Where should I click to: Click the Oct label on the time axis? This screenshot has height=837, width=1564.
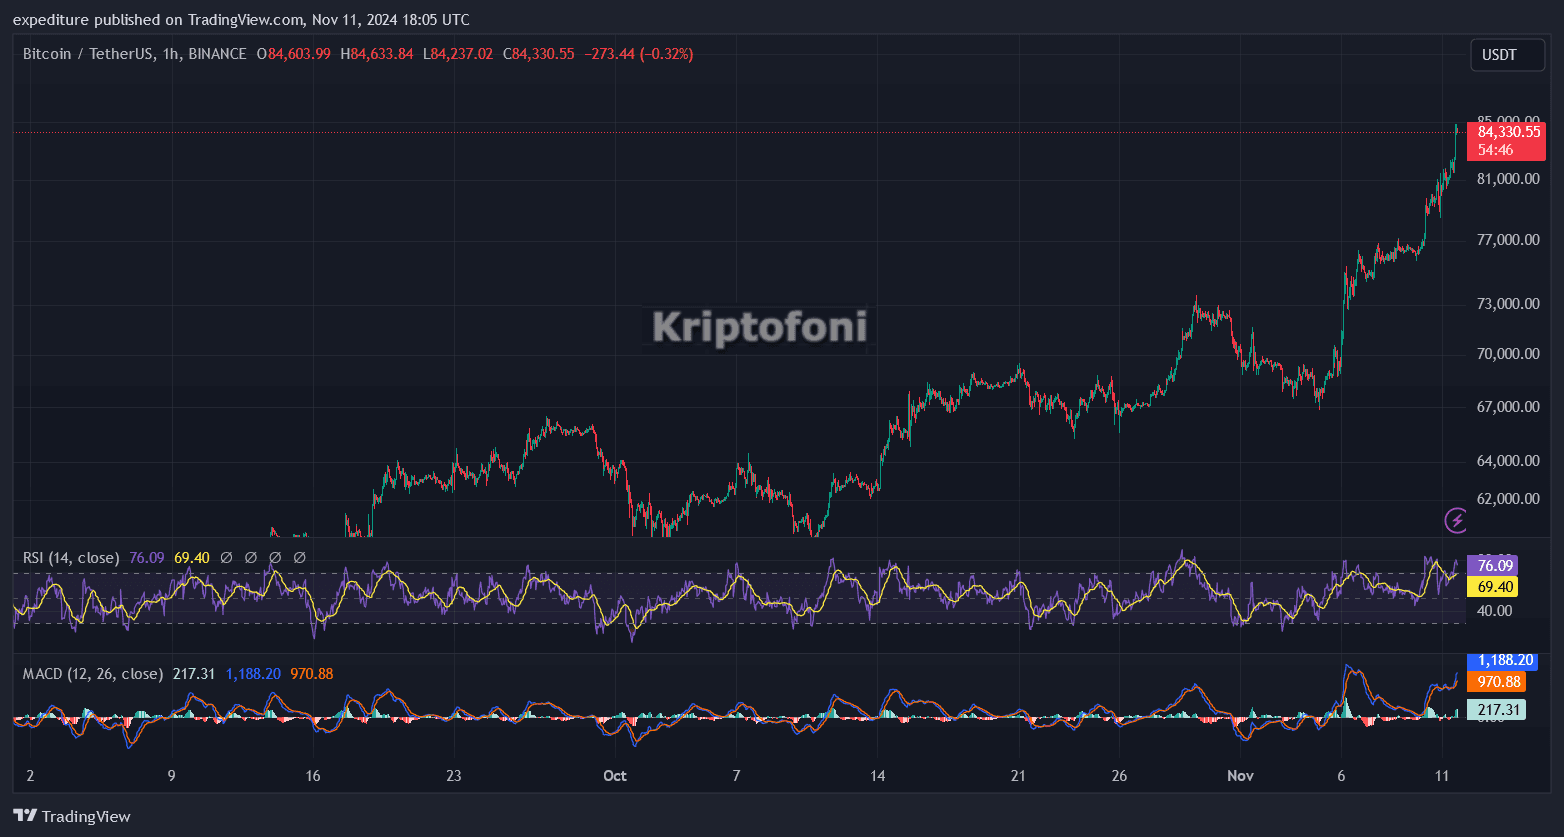point(614,775)
